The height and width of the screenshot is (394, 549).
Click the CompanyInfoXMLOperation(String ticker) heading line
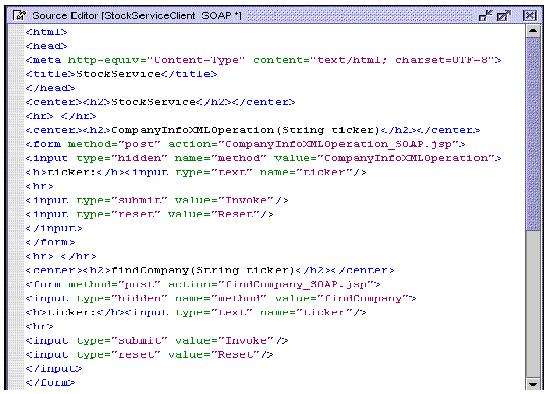click(253, 130)
